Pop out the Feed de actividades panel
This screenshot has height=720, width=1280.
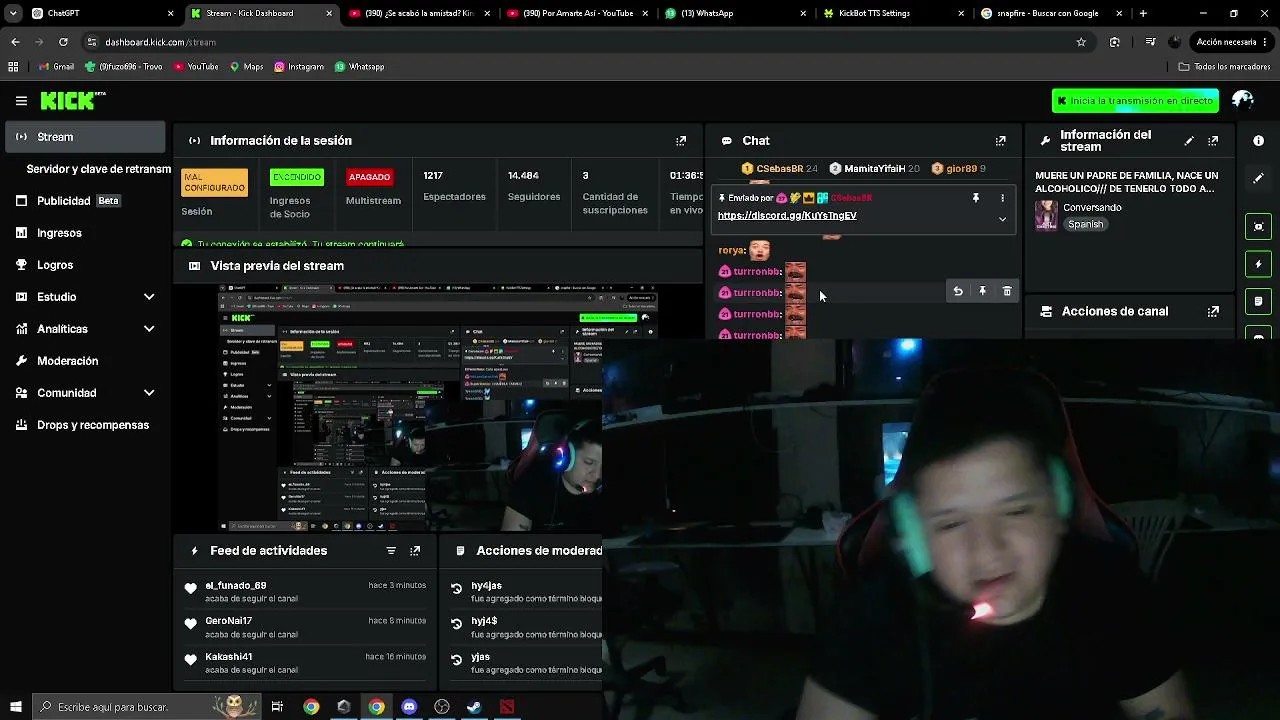coord(415,551)
